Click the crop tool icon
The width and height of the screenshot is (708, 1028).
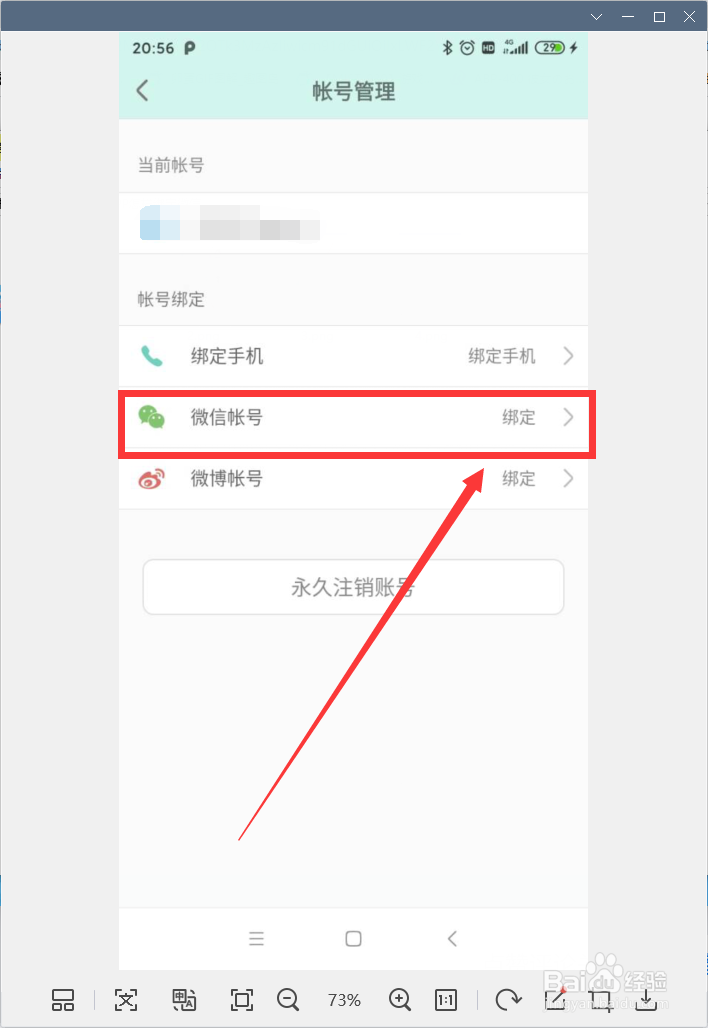600,1000
